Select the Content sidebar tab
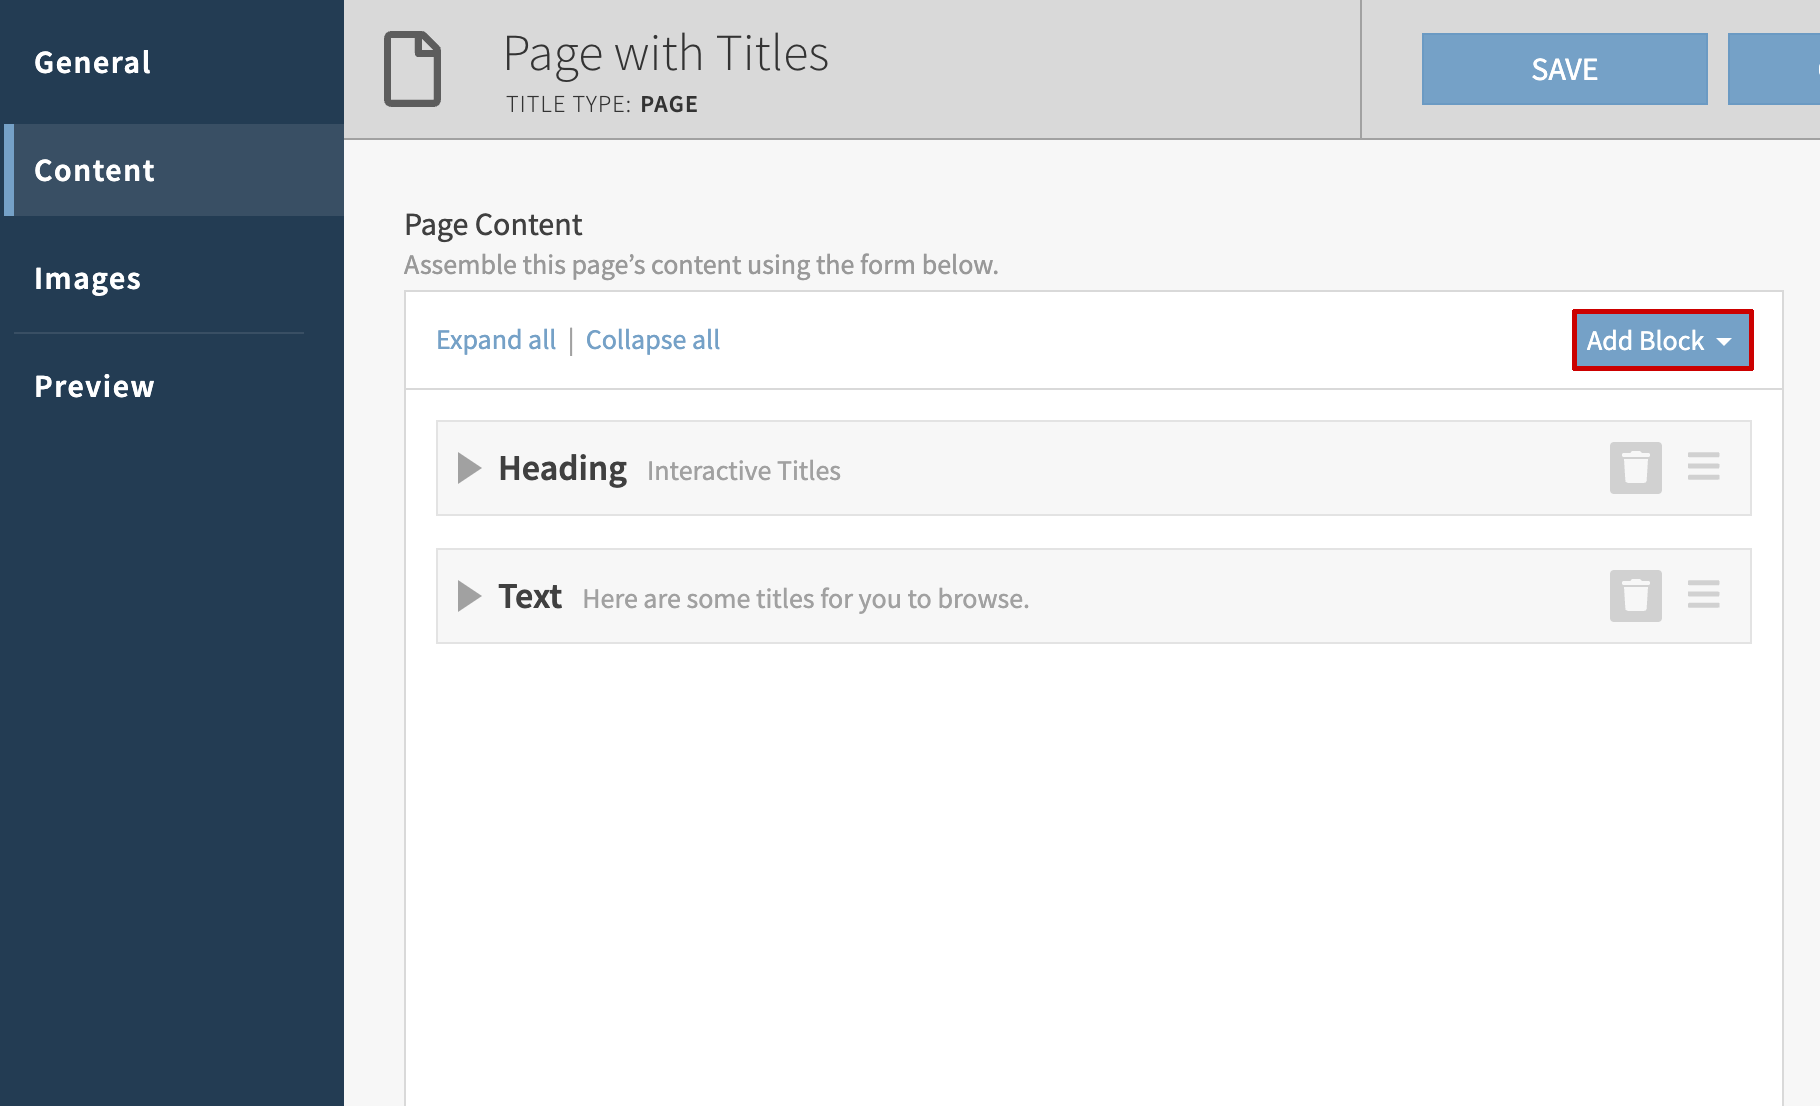Screen dimensions: 1820x1106 coord(94,170)
